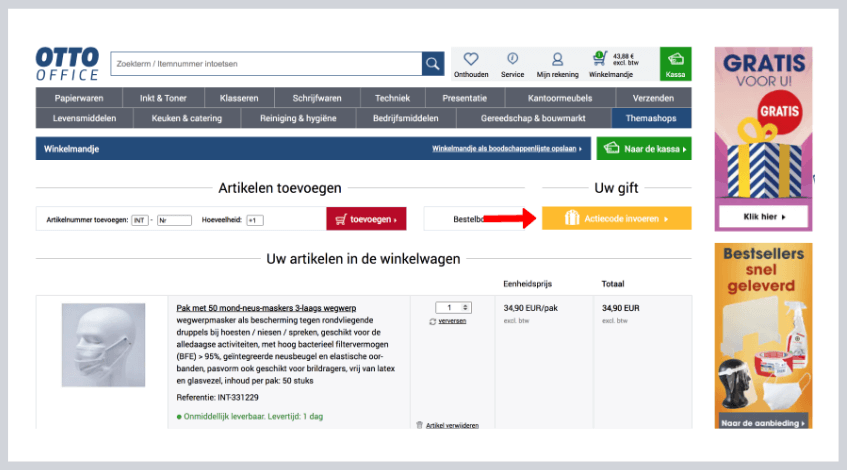Click the refresh arrows icon beside verversen

[x=432, y=321]
